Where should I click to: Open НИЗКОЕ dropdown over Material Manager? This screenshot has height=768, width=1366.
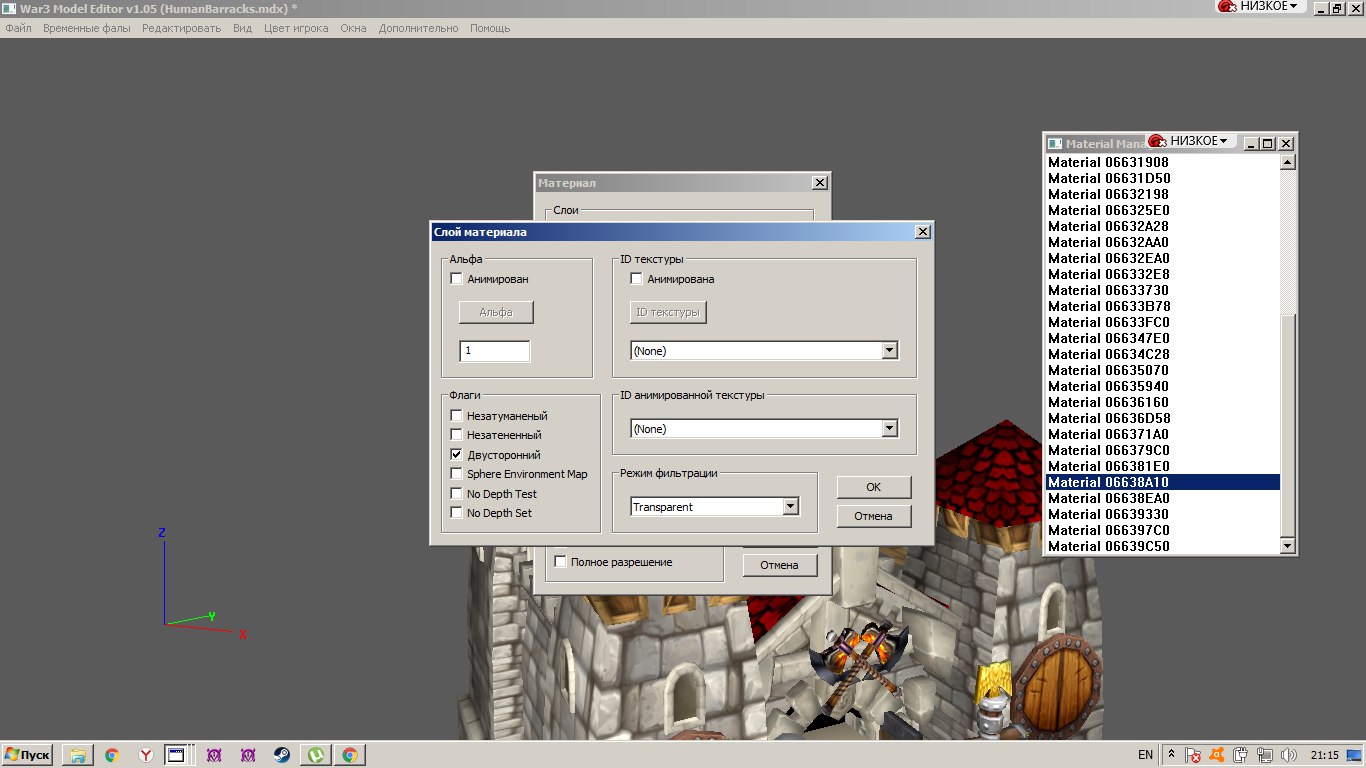[1190, 141]
